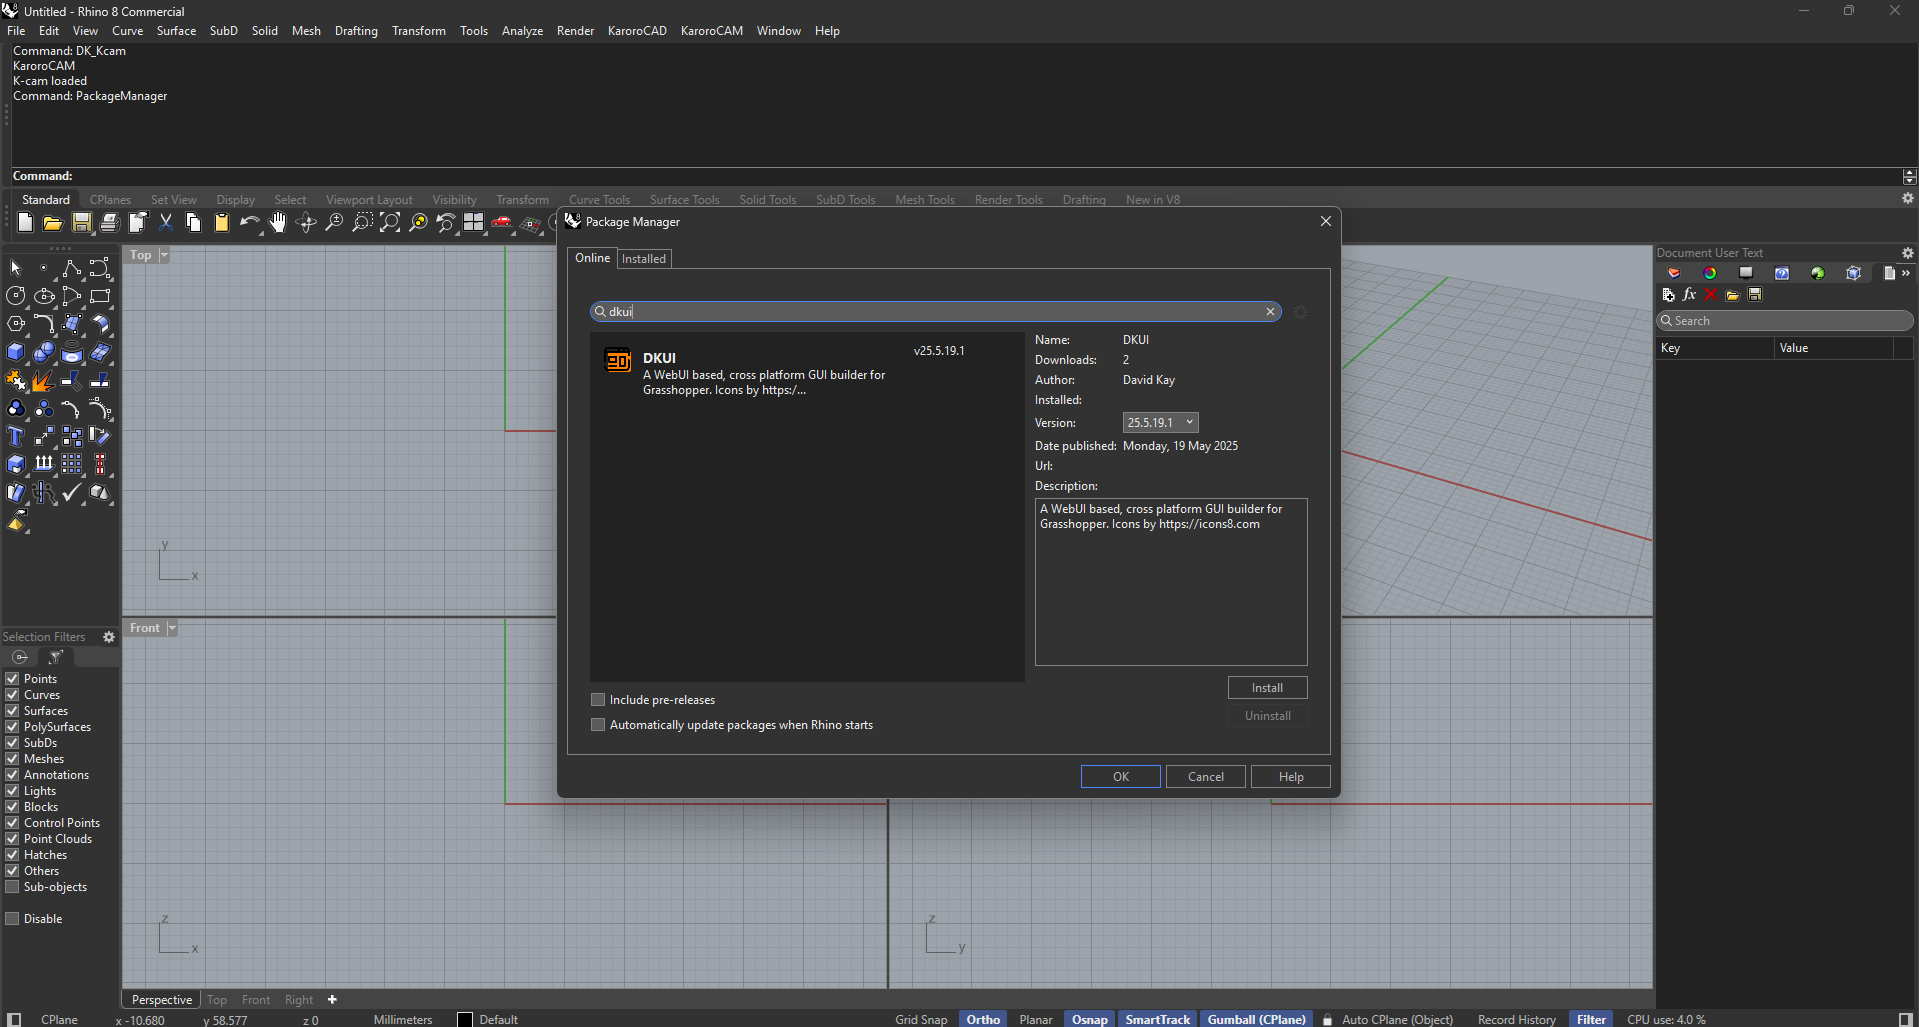Click the Undo arrow icon

pos(248,223)
